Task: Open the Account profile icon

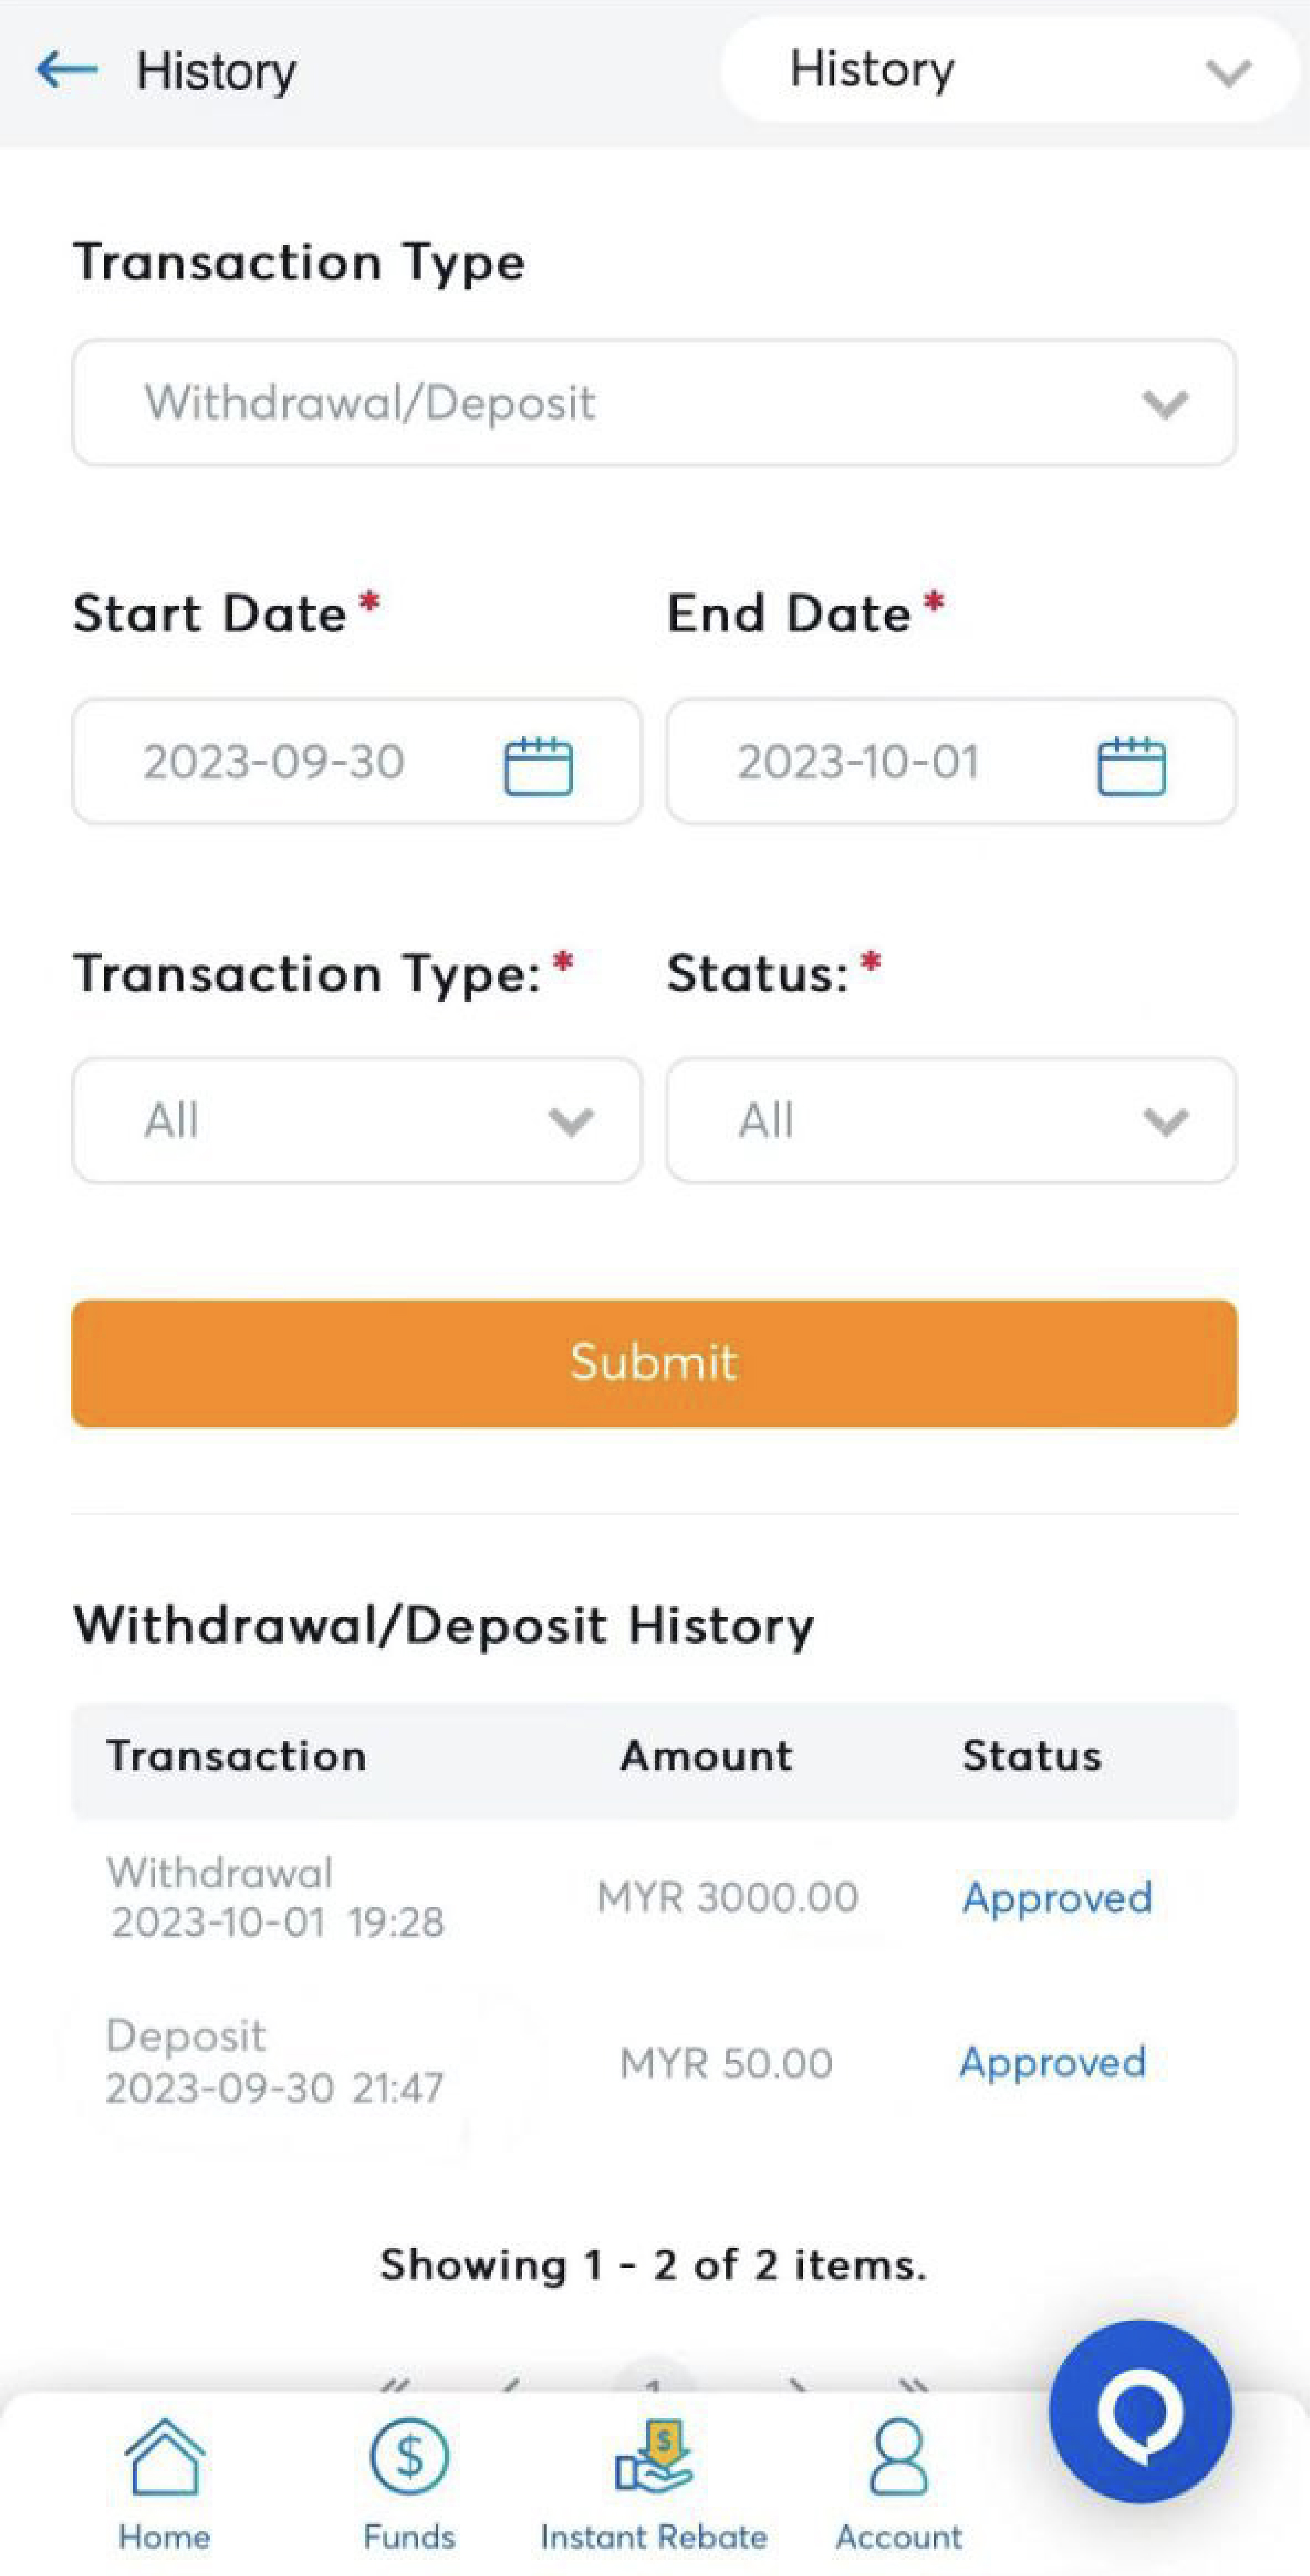Action: [898, 2459]
